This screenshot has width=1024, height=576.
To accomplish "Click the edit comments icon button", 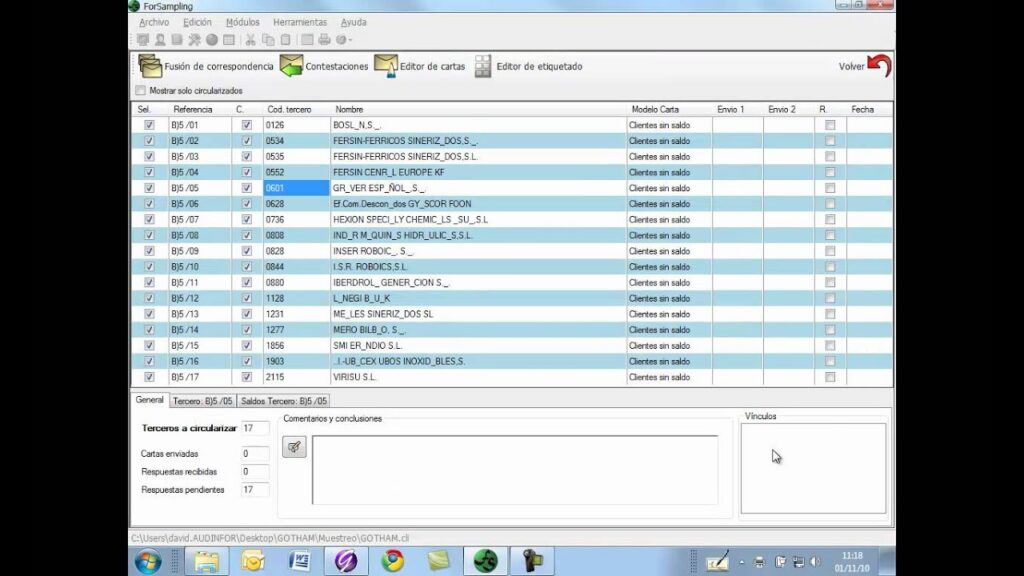I will (x=294, y=447).
